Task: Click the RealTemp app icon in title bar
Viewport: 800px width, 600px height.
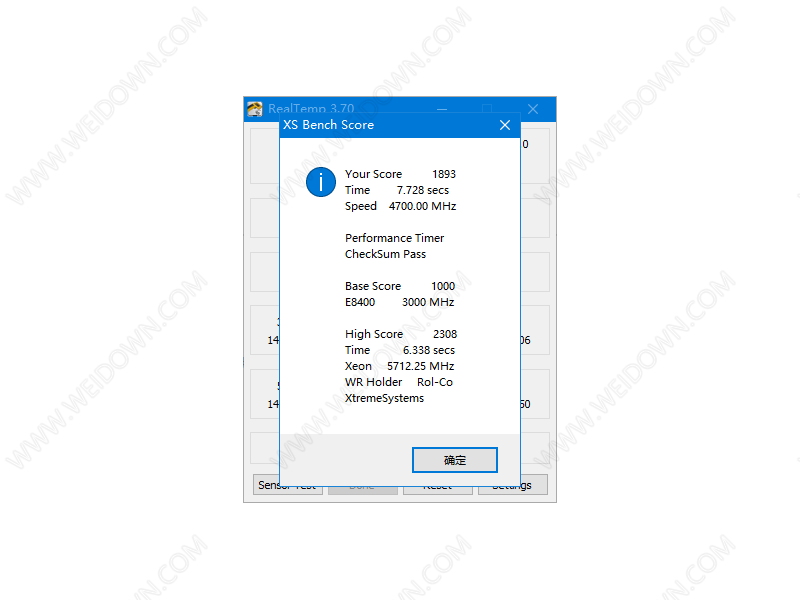Action: [255, 109]
